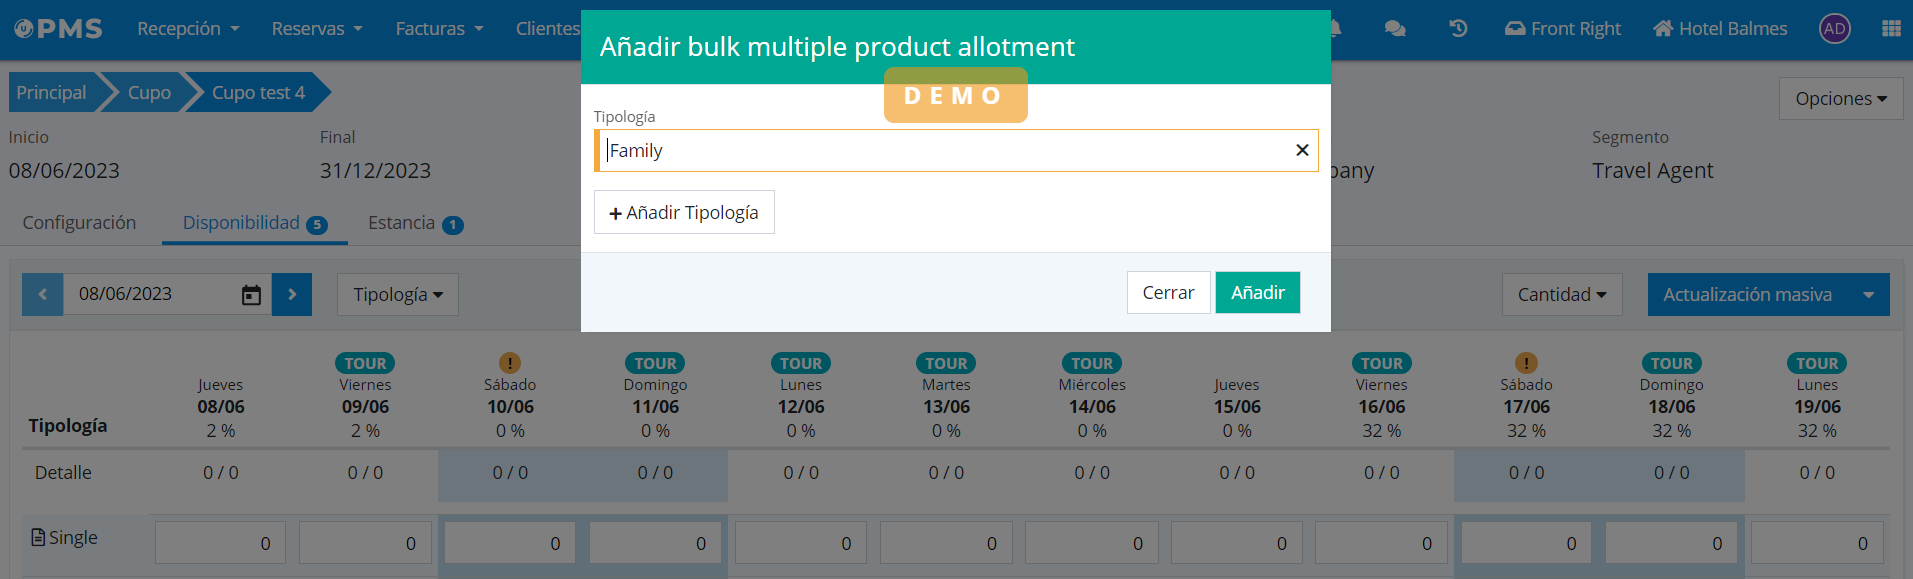Open the calendar date picker icon
The height and width of the screenshot is (579, 1913).
click(x=251, y=295)
